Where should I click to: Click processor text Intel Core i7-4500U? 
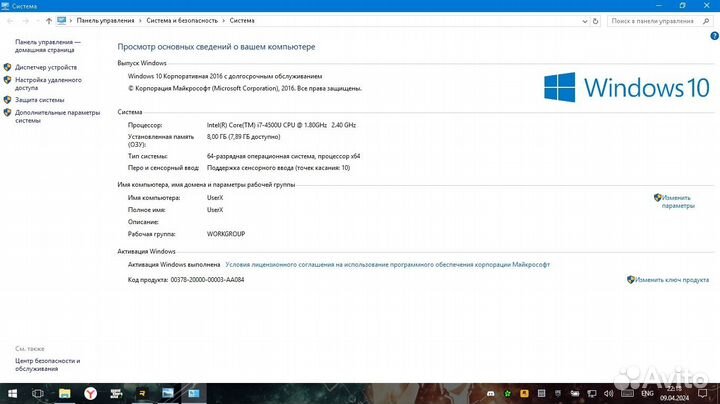click(x=281, y=125)
